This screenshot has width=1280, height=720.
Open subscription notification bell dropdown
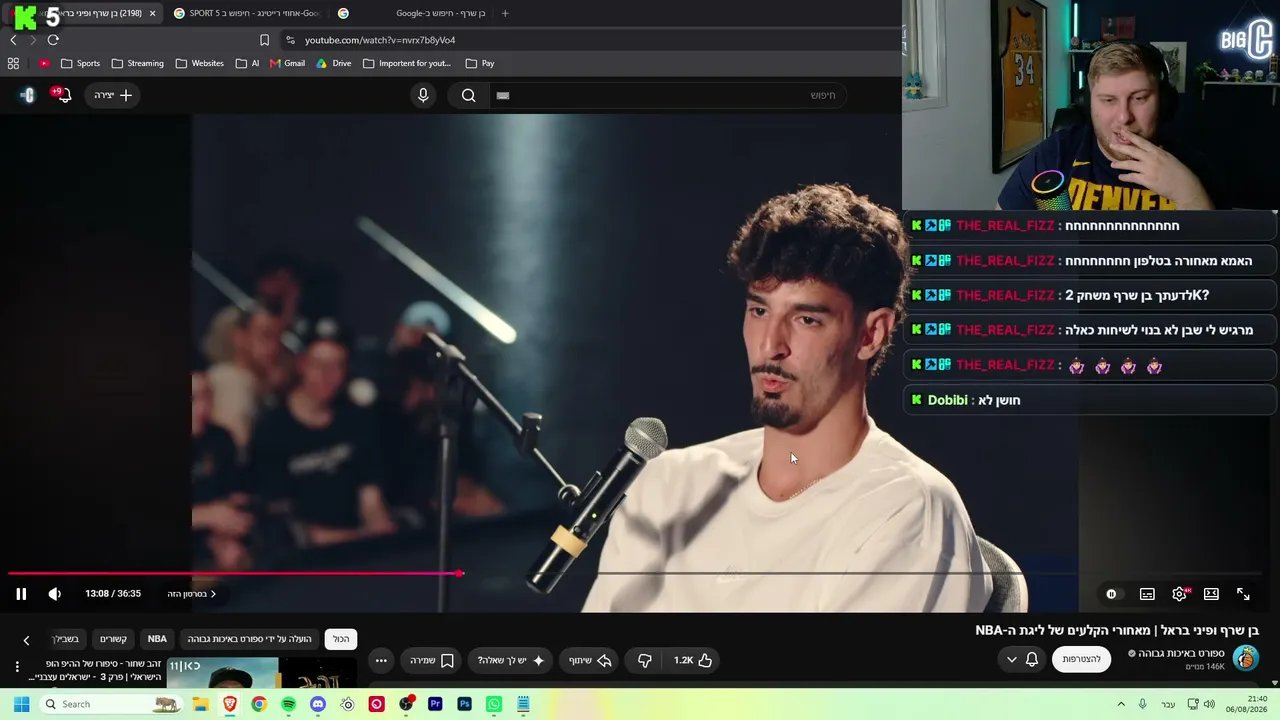[x=1022, y=660]
